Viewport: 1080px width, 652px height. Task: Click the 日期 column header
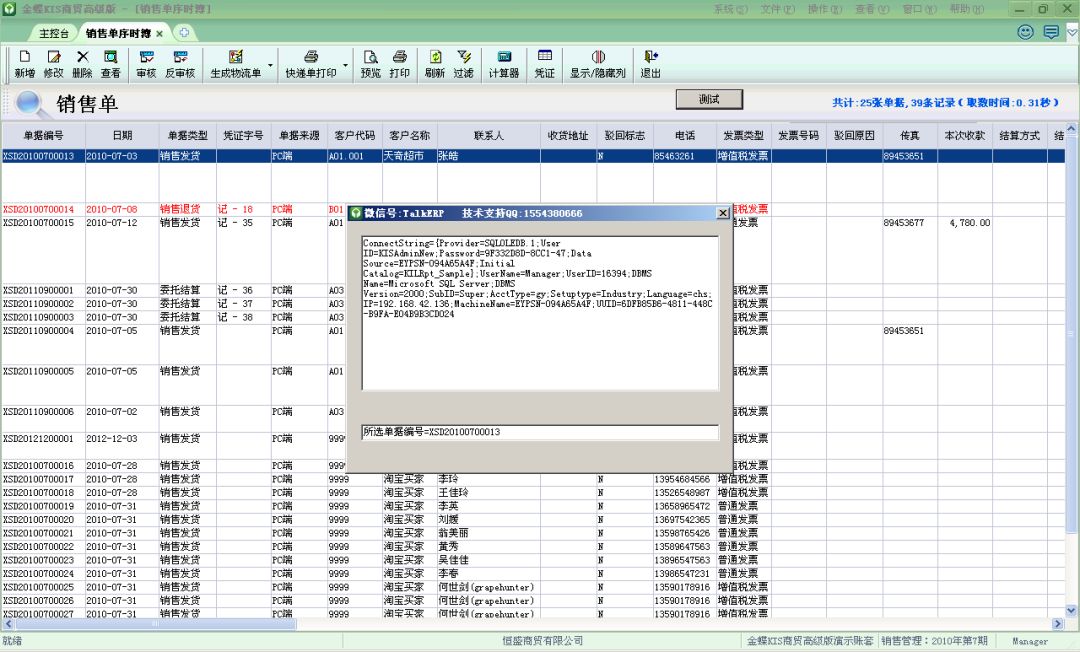click(122, 136)
